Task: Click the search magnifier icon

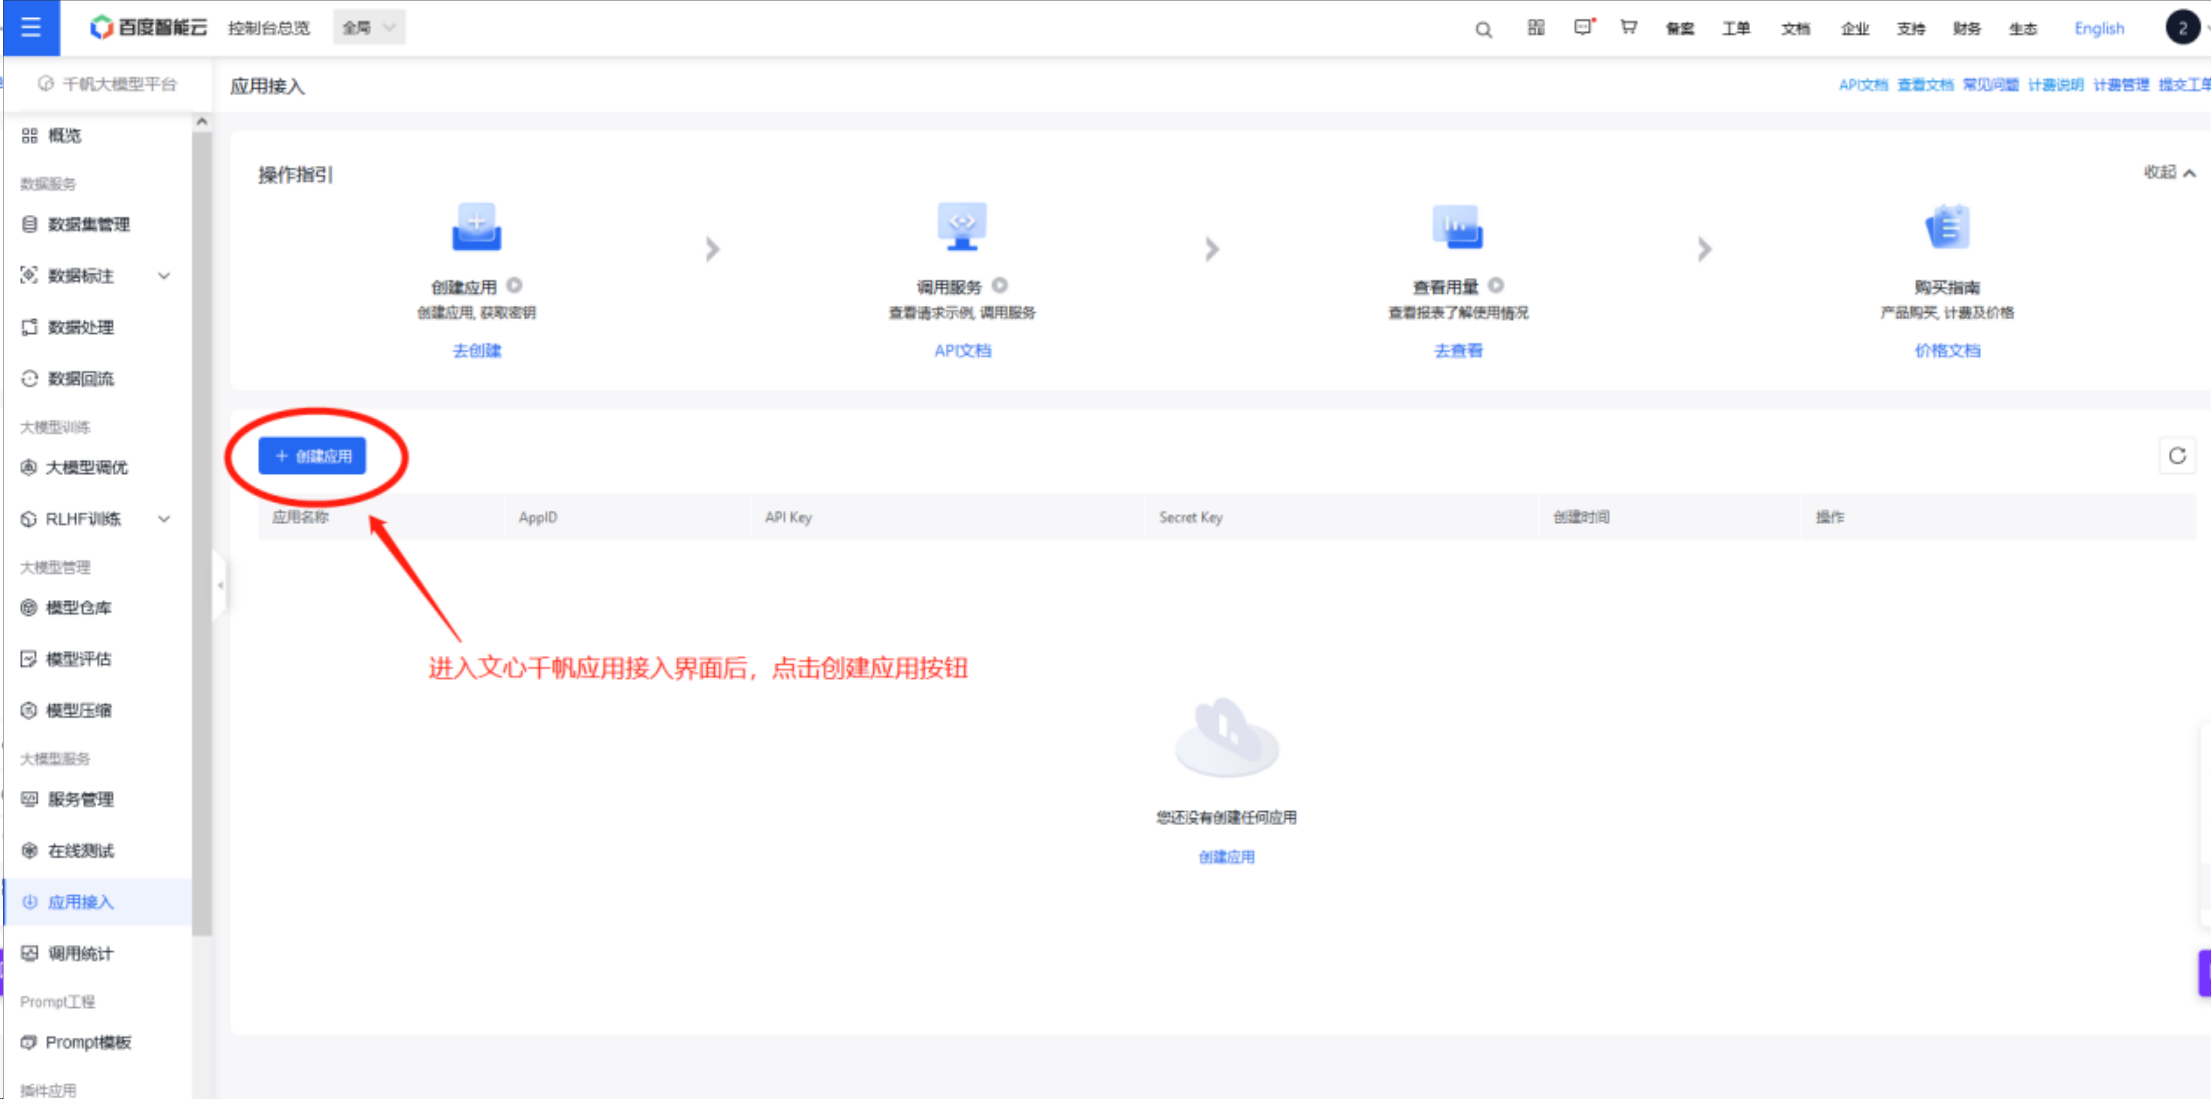Action: pyautogui.click(x=1484, y=29)
